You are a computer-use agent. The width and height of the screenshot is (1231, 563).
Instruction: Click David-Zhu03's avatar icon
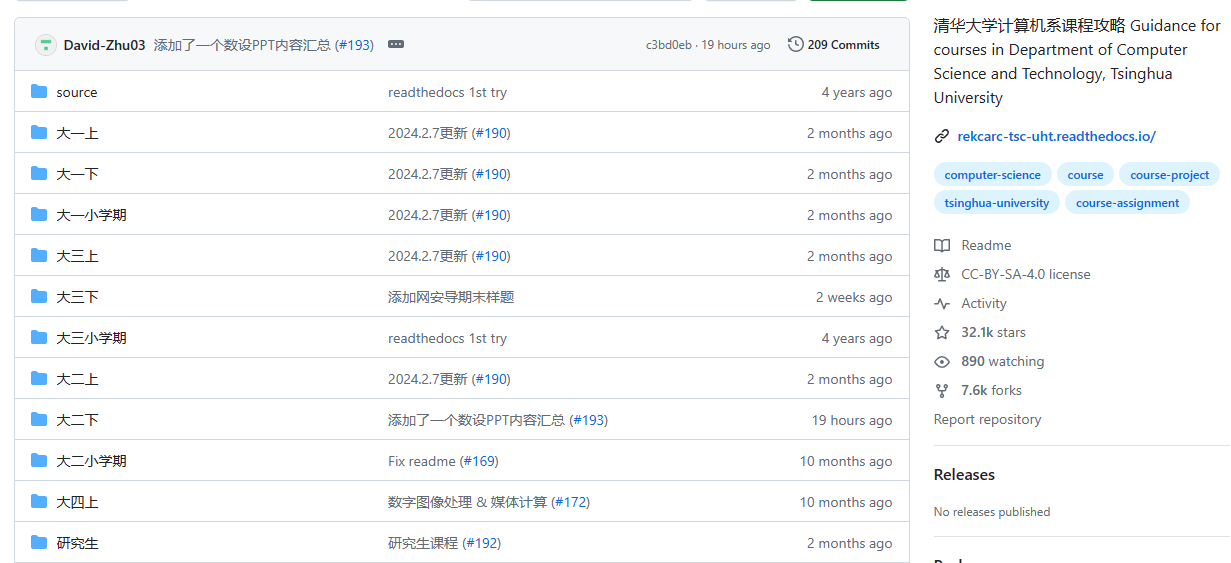tap(45, 45)
